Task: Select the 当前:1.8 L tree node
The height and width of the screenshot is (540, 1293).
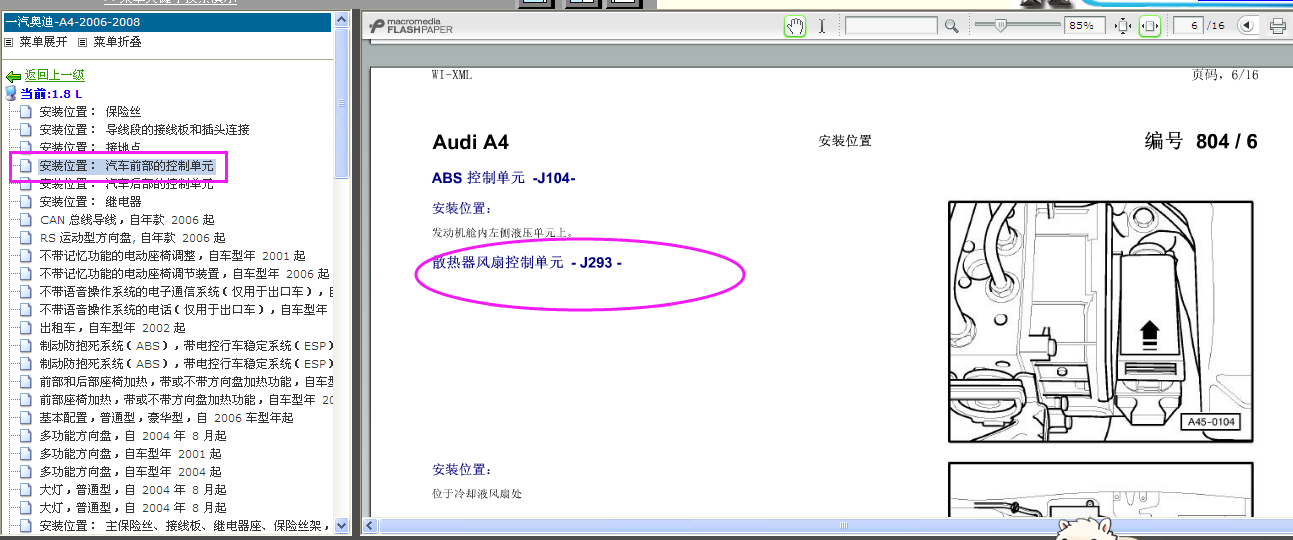Action: (51, 93)
